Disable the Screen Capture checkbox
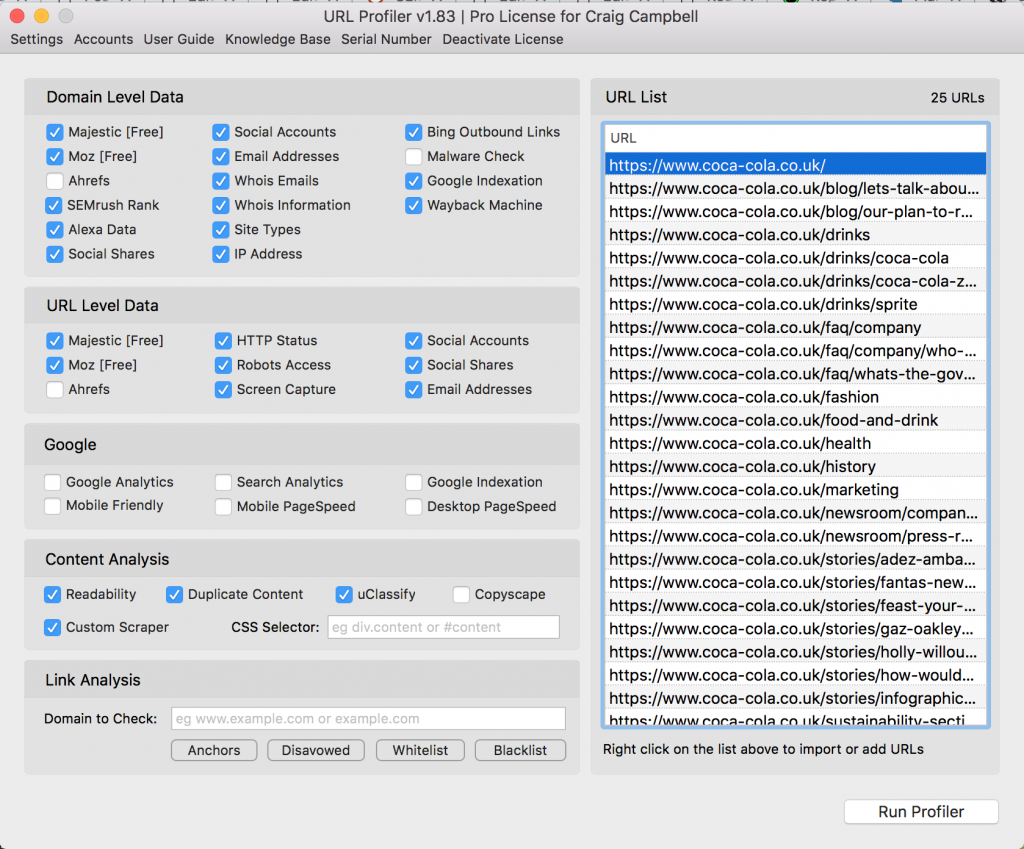 [223, 389]
